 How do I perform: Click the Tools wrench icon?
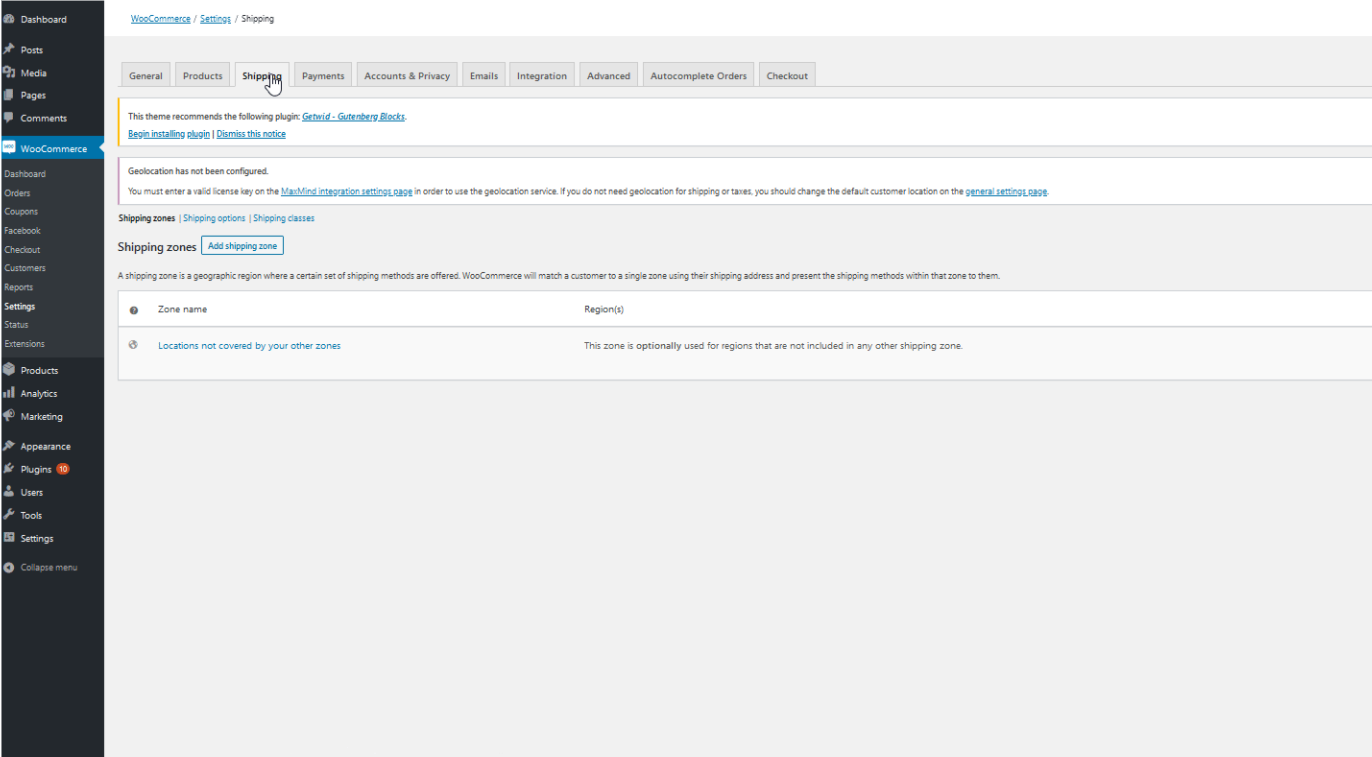[9, 515]
